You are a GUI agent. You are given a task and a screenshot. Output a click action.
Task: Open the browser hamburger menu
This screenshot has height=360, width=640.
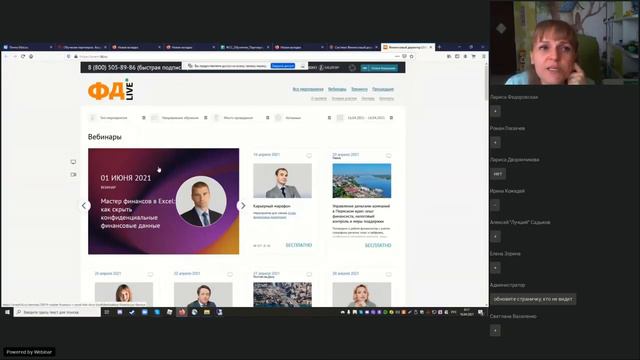[x=484, y=56]
